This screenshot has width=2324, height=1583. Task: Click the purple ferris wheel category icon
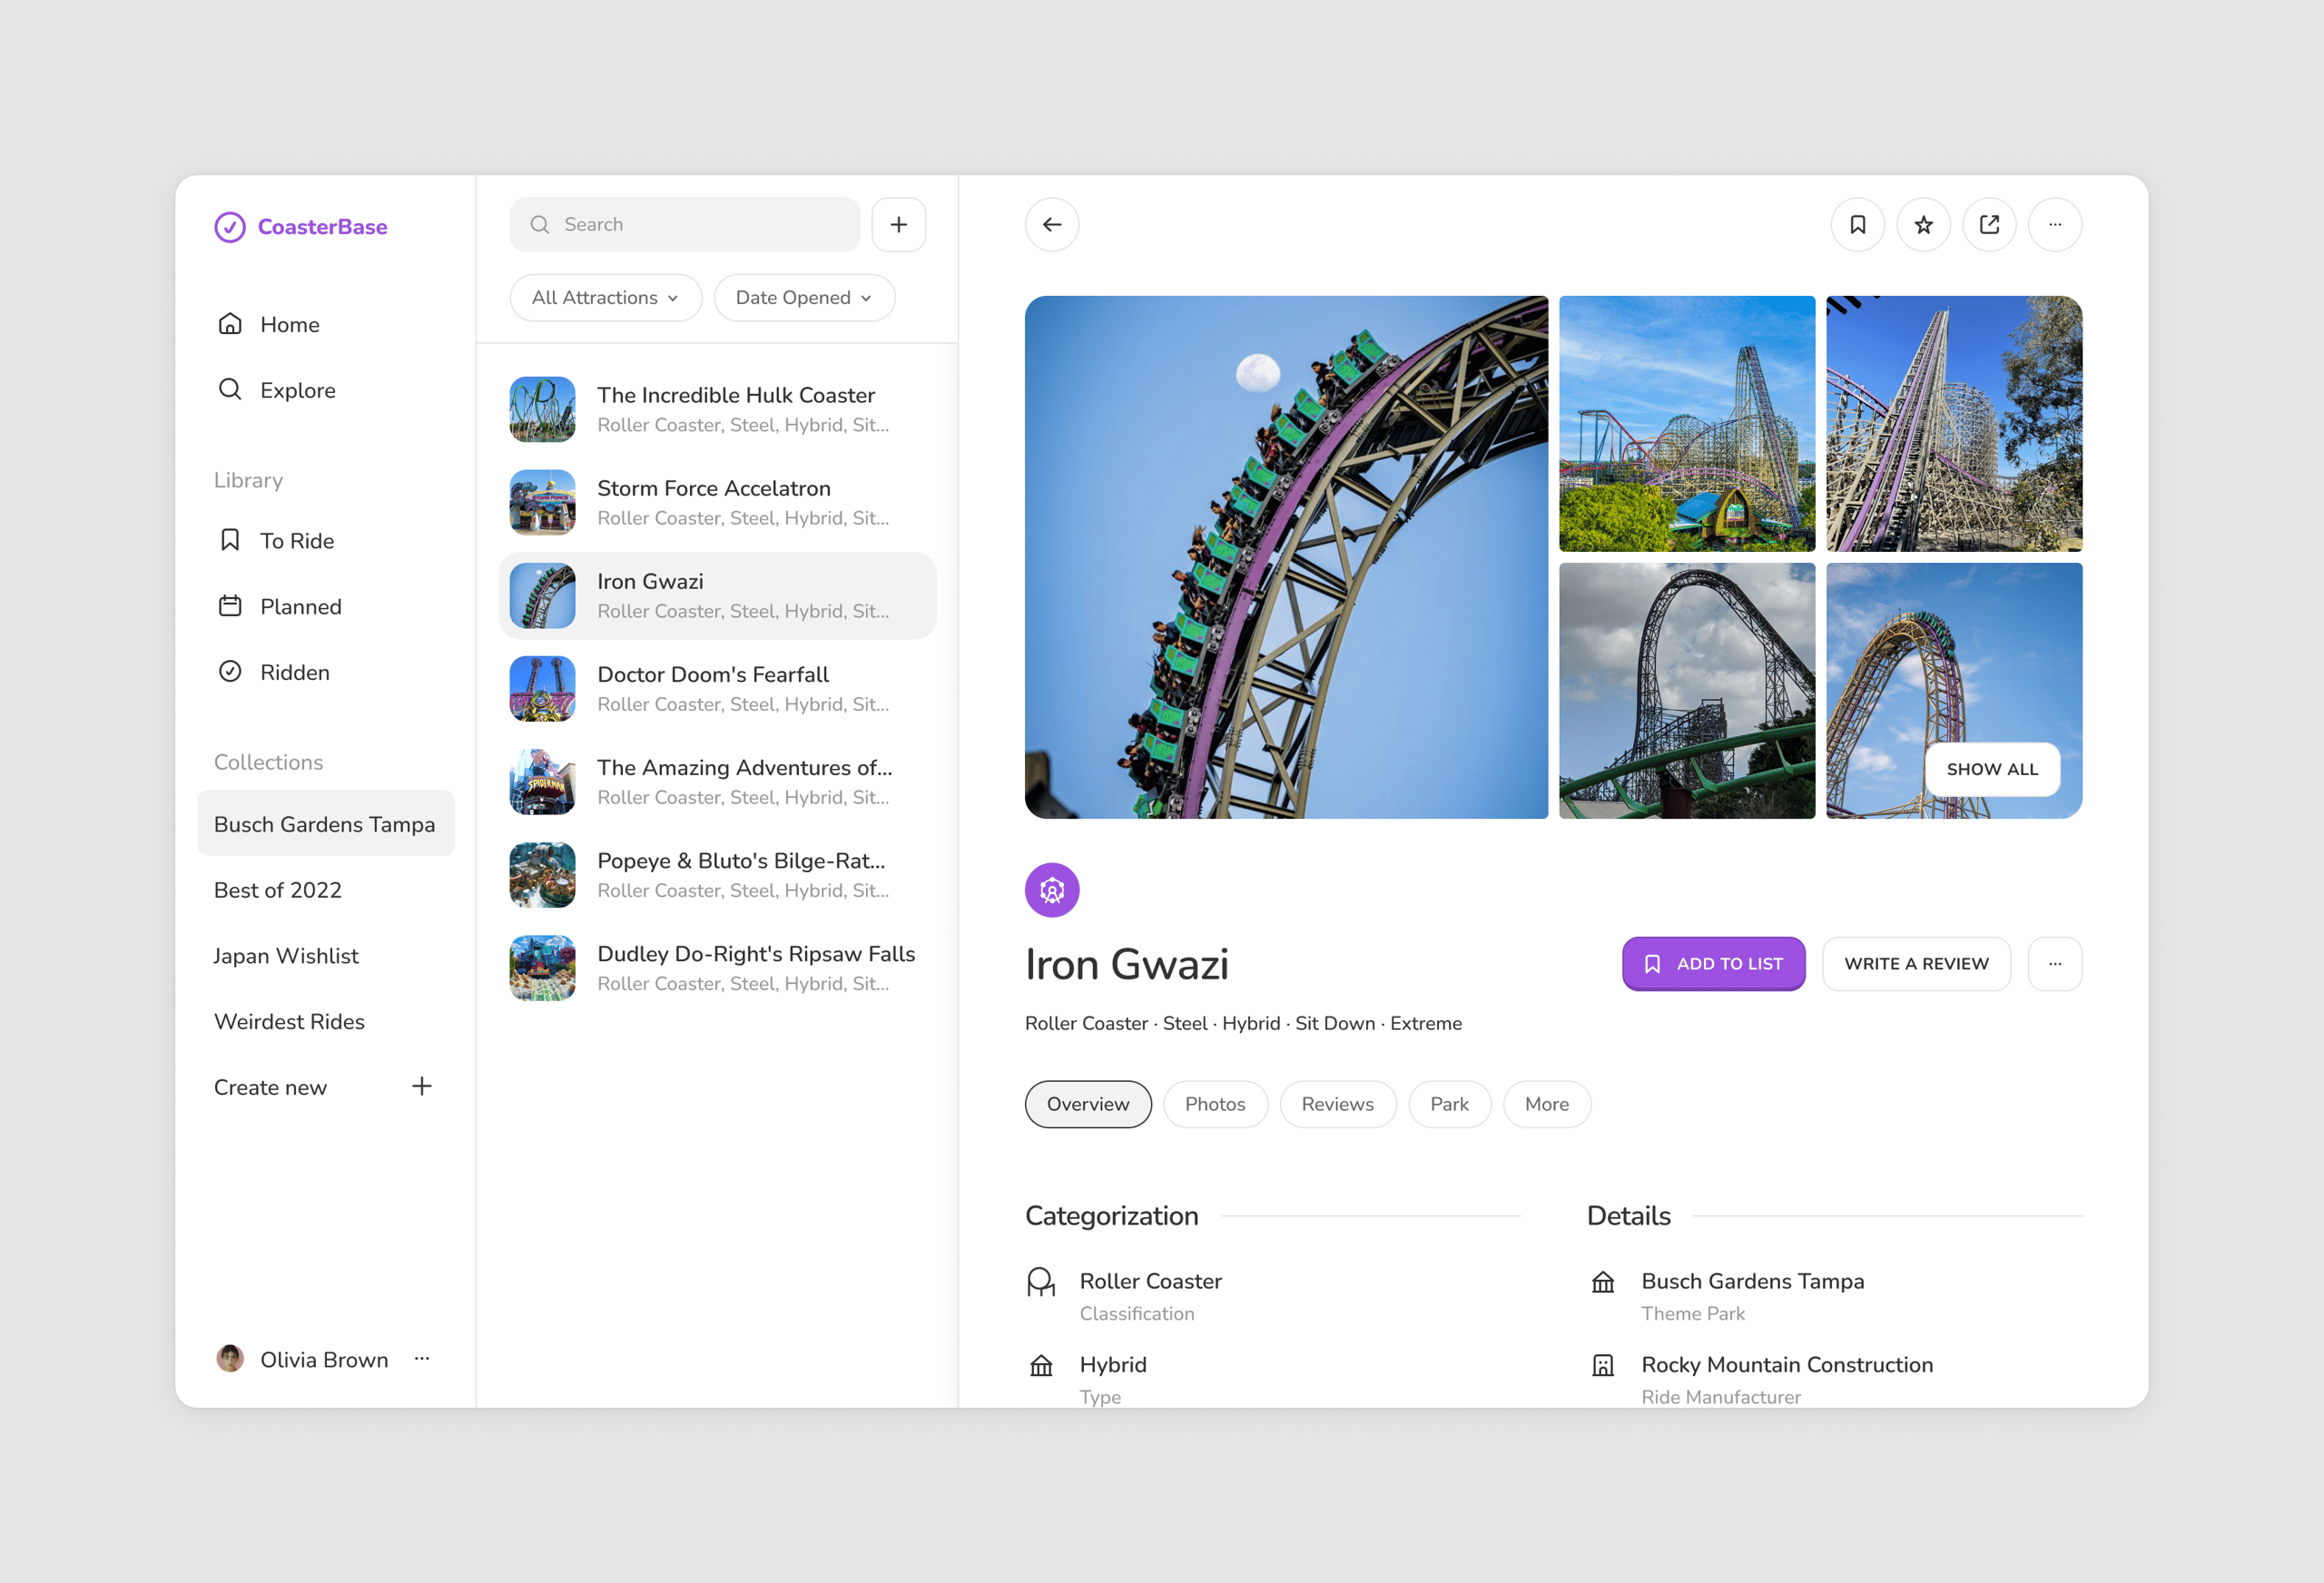(1051, 889)
